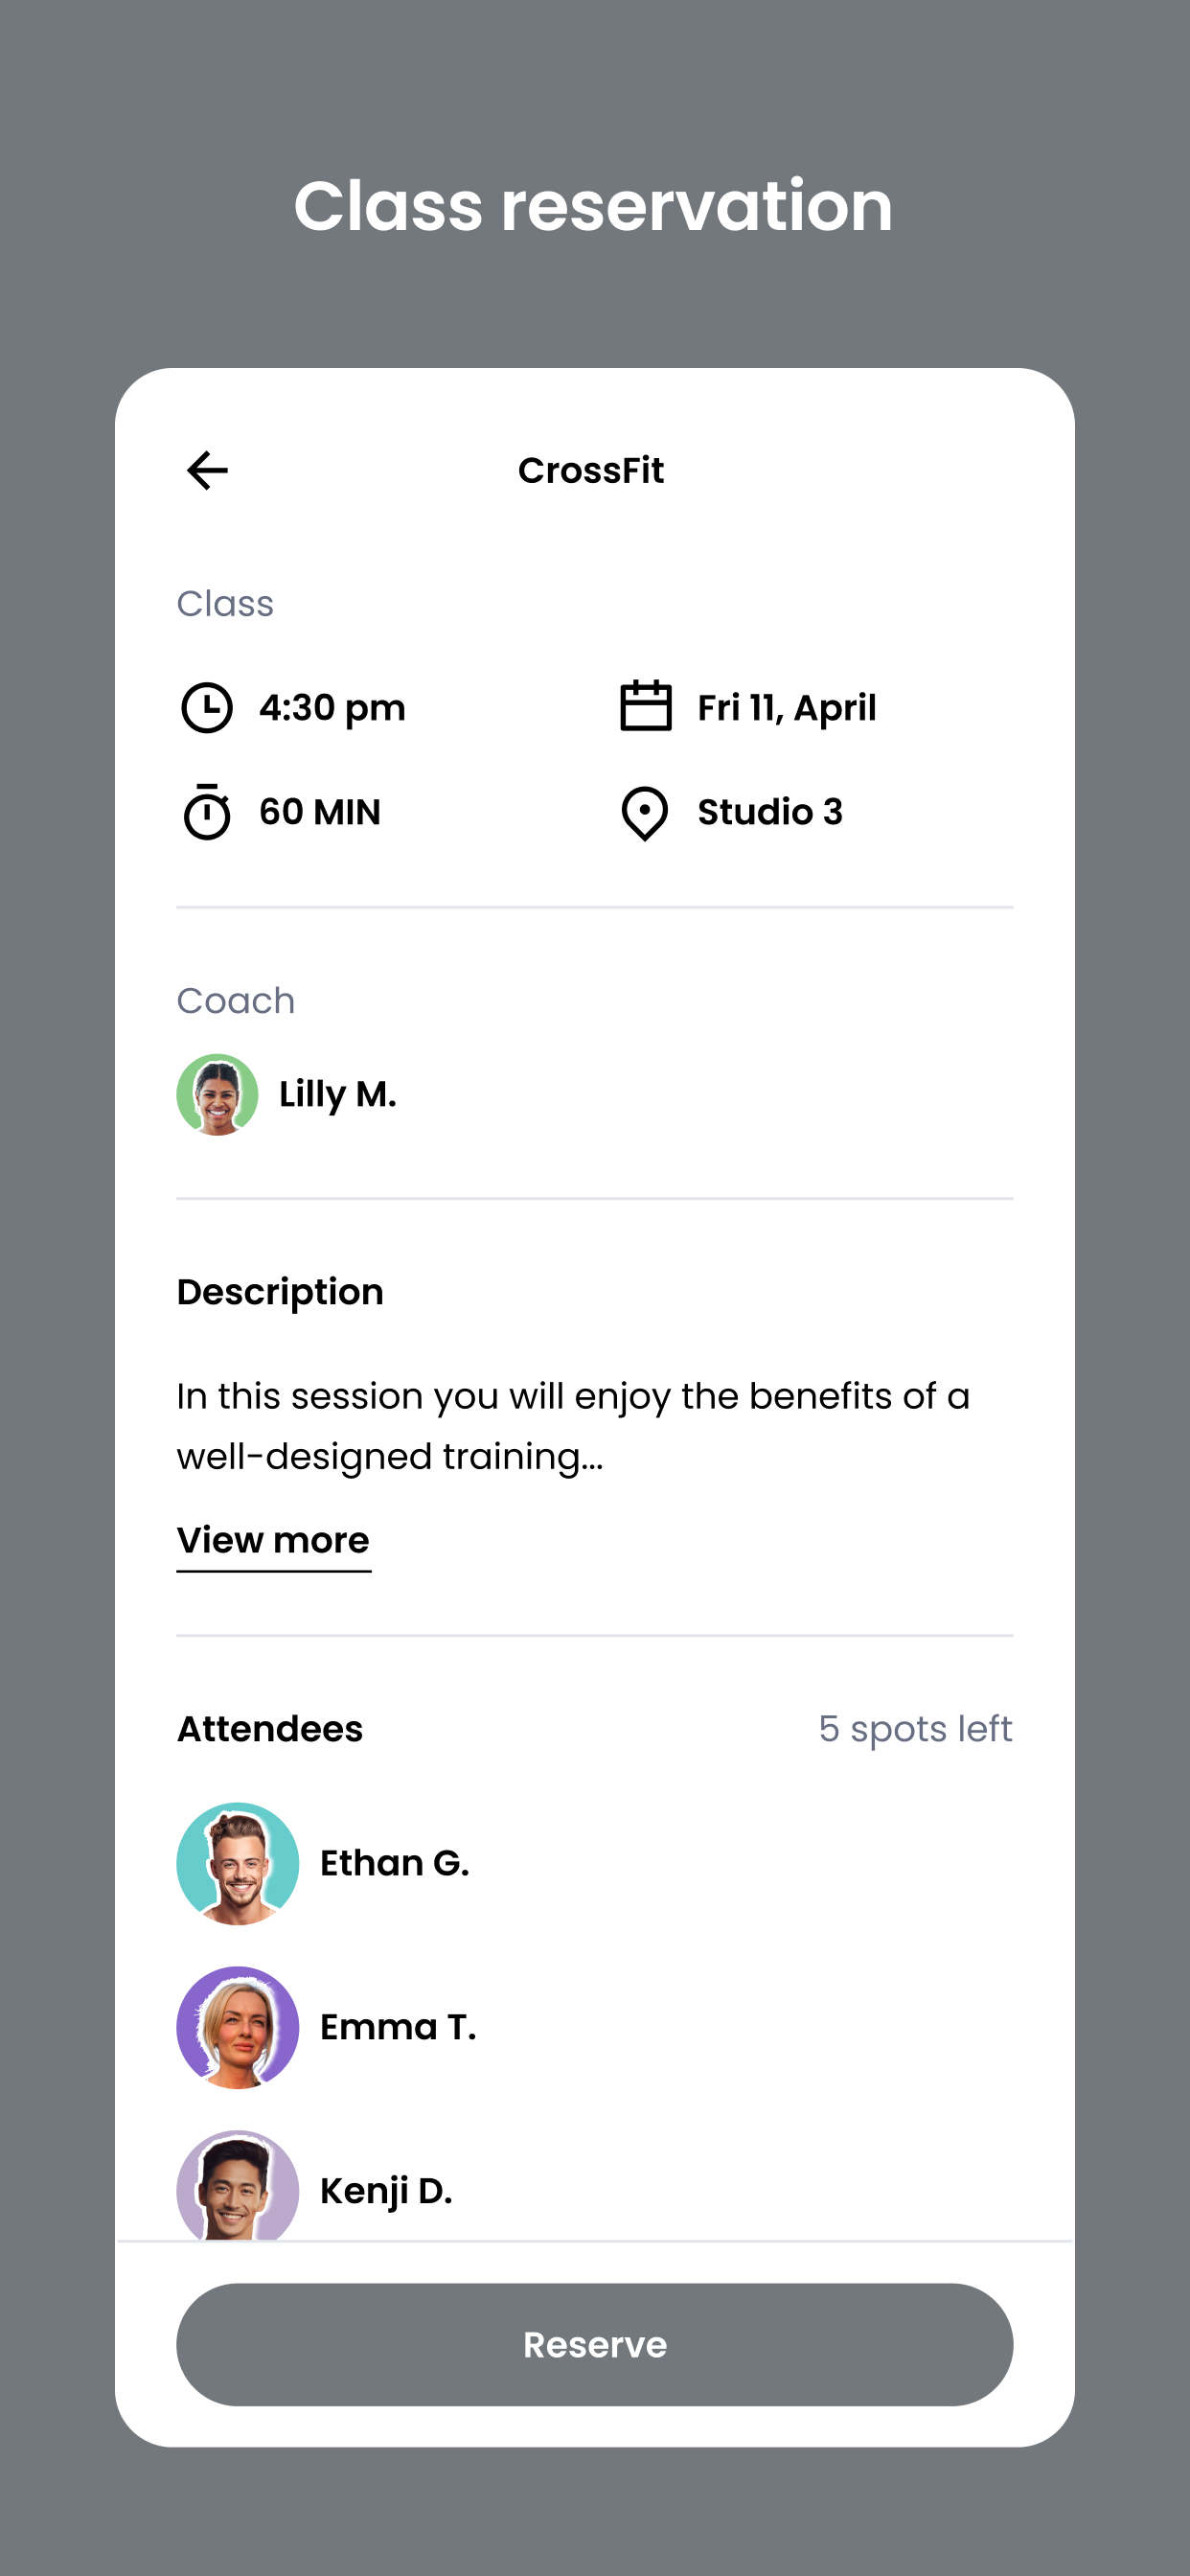Screen dimensions: 1190x2576
Task: Select Ethan G.'s profile photo
Action: (238, 1864)
